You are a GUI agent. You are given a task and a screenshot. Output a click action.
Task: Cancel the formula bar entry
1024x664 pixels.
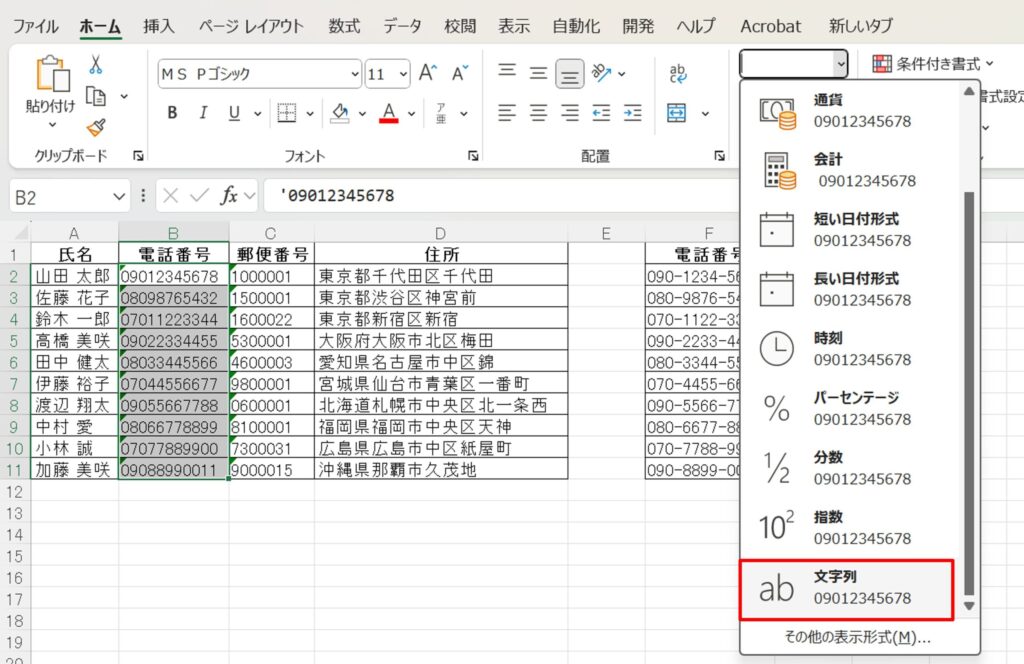[170, 195]
